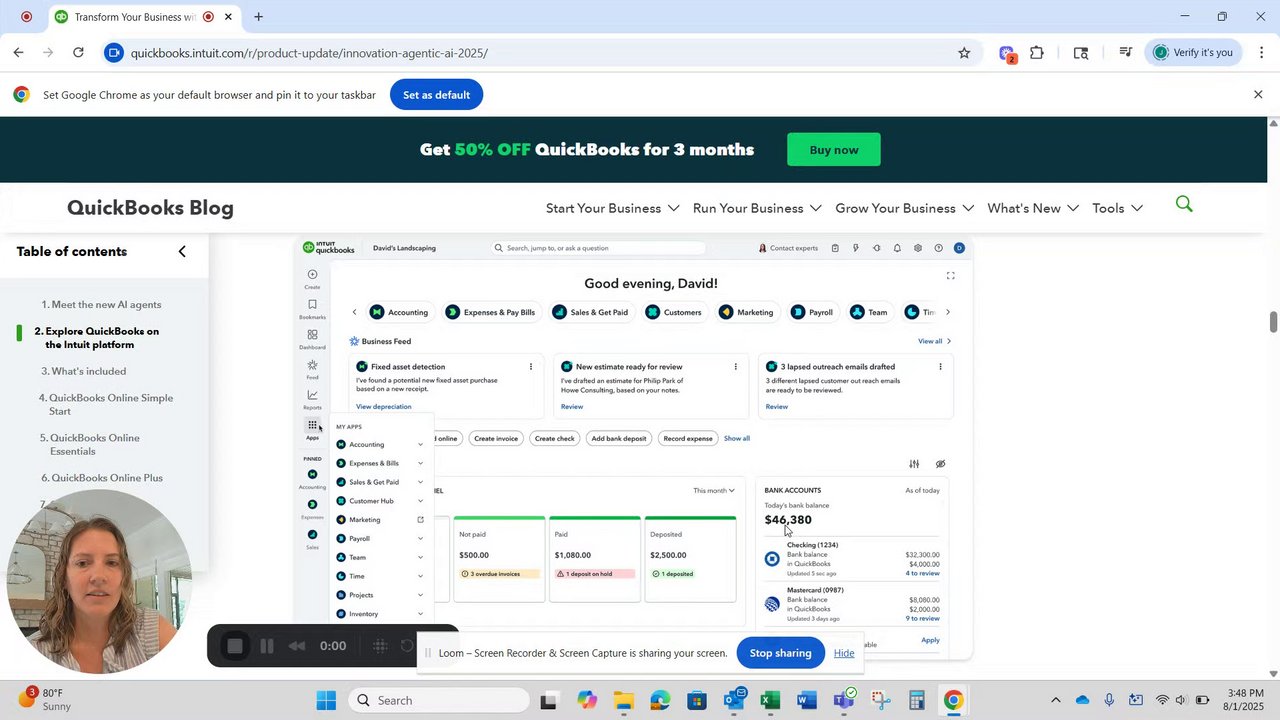Open the Outlook icon in the taskbar
The height and width of the screenshot is (720, 1280).
(x=734, y=700)
